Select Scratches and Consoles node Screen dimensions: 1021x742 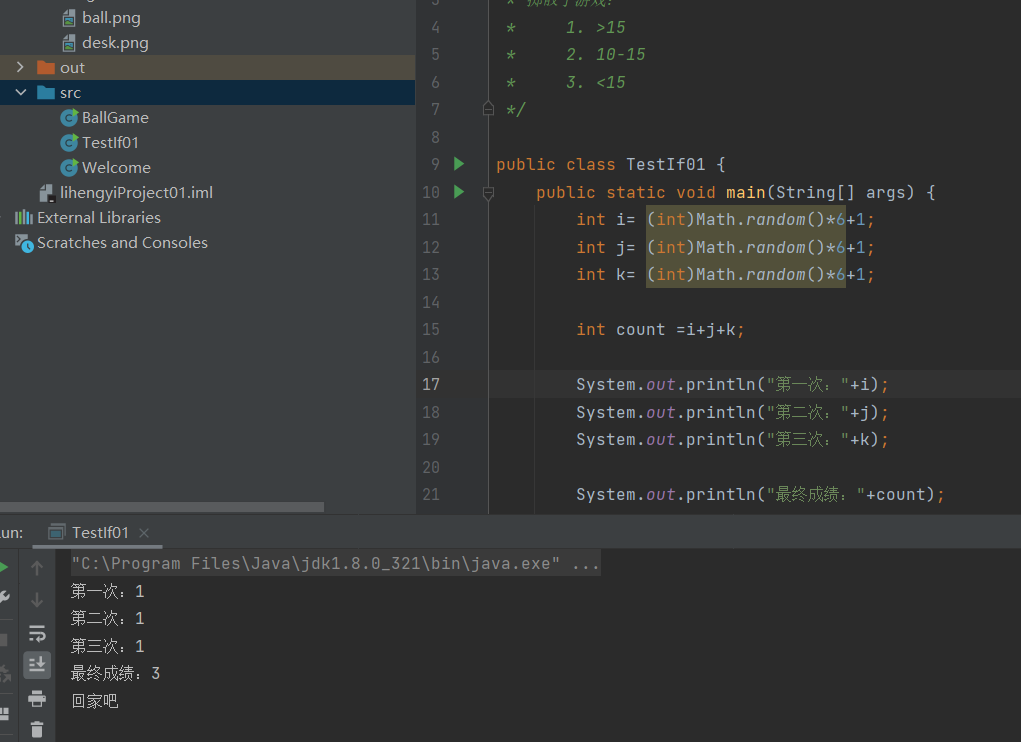(x=122, y=243)
